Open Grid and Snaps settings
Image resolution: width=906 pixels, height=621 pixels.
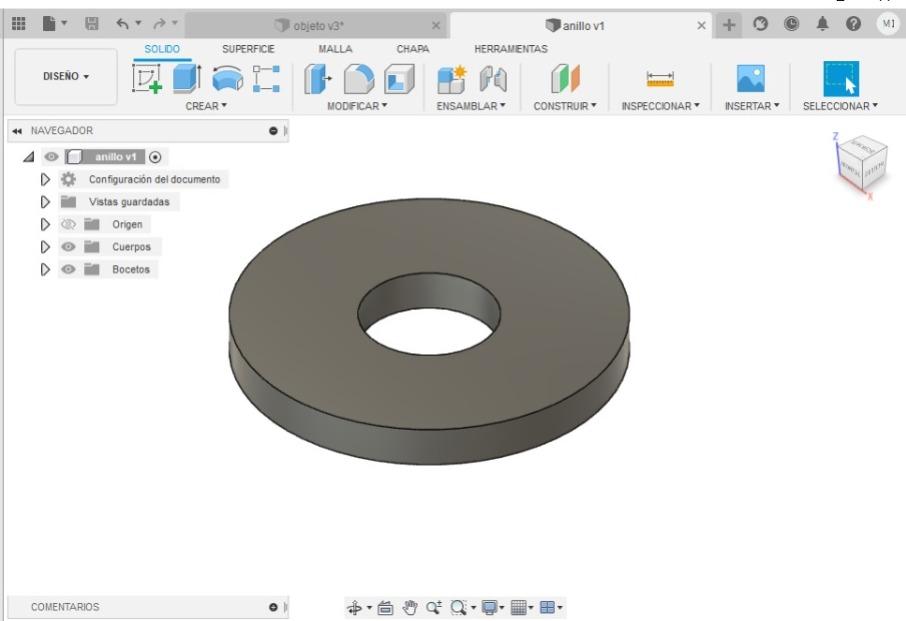point(518,608)
